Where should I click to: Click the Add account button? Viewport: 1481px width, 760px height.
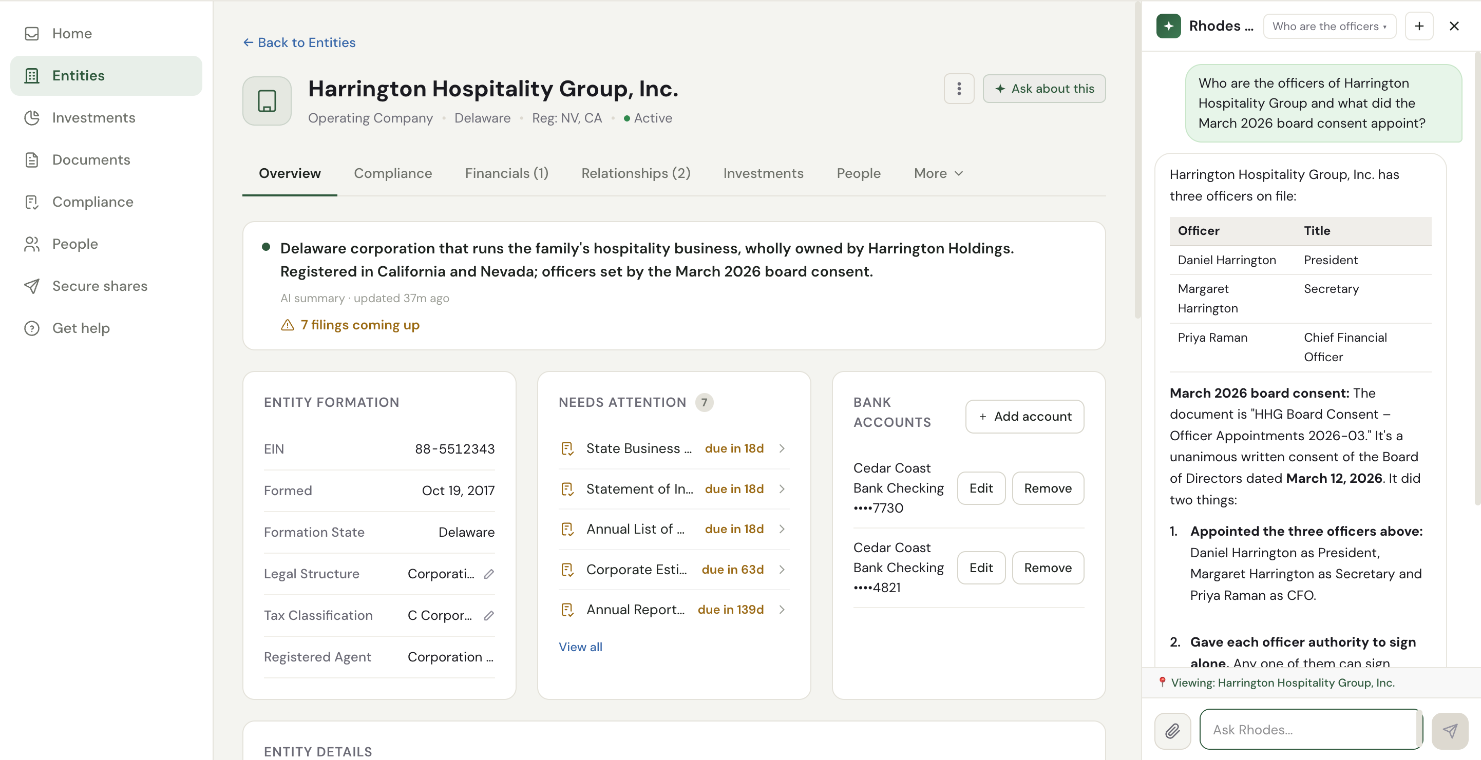[1025, 417]
